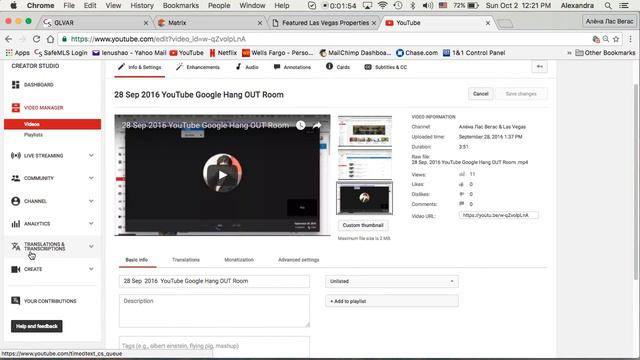Screen dimensions: 640x360
Task: Open the Apple menu
Action: [13, 5]
